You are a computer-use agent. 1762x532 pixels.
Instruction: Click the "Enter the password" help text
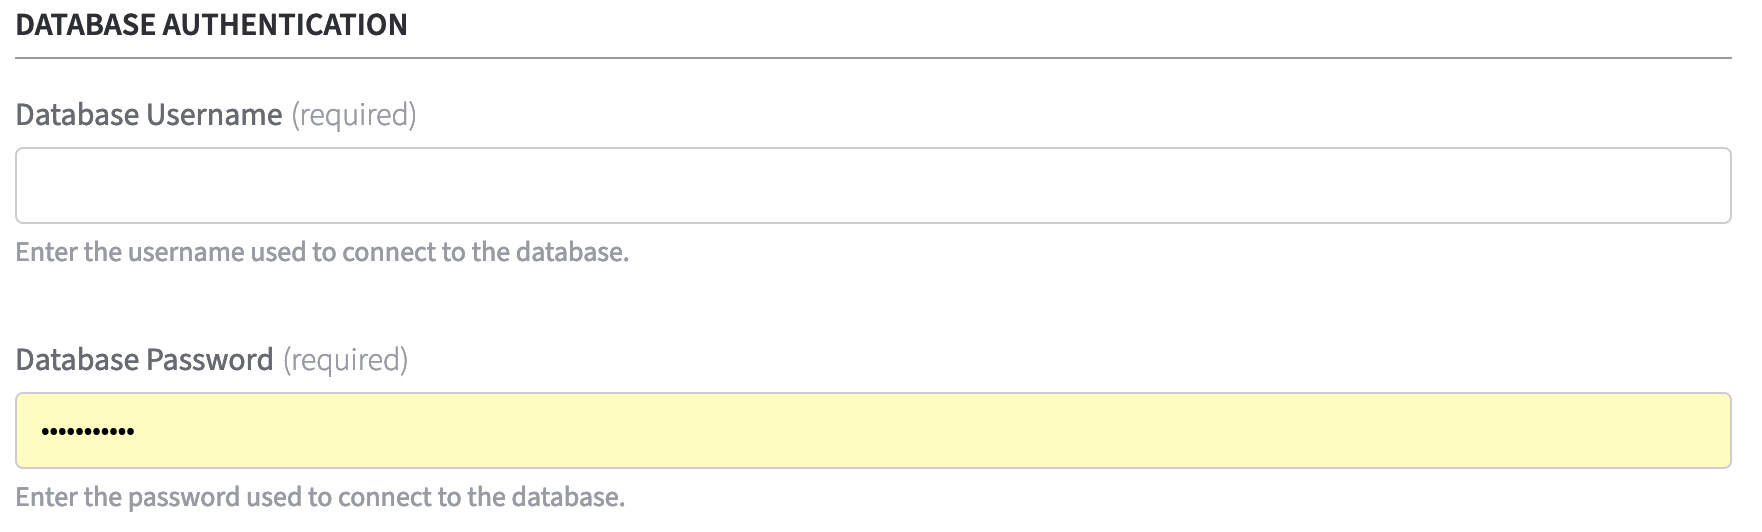[320, 497]
